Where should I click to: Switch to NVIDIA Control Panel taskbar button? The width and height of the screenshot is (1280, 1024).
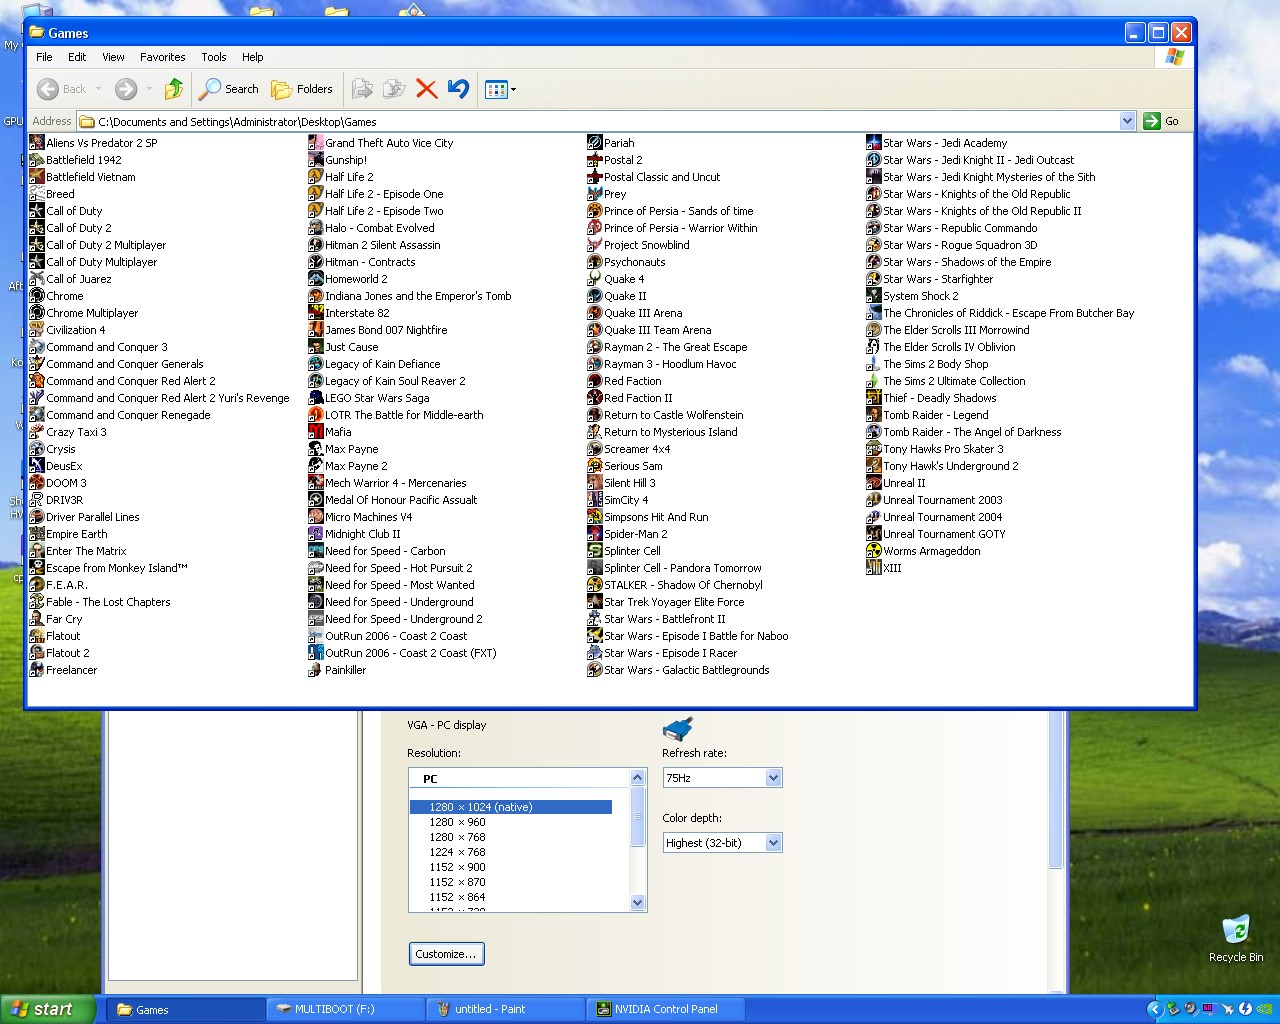click(666, 1009)
